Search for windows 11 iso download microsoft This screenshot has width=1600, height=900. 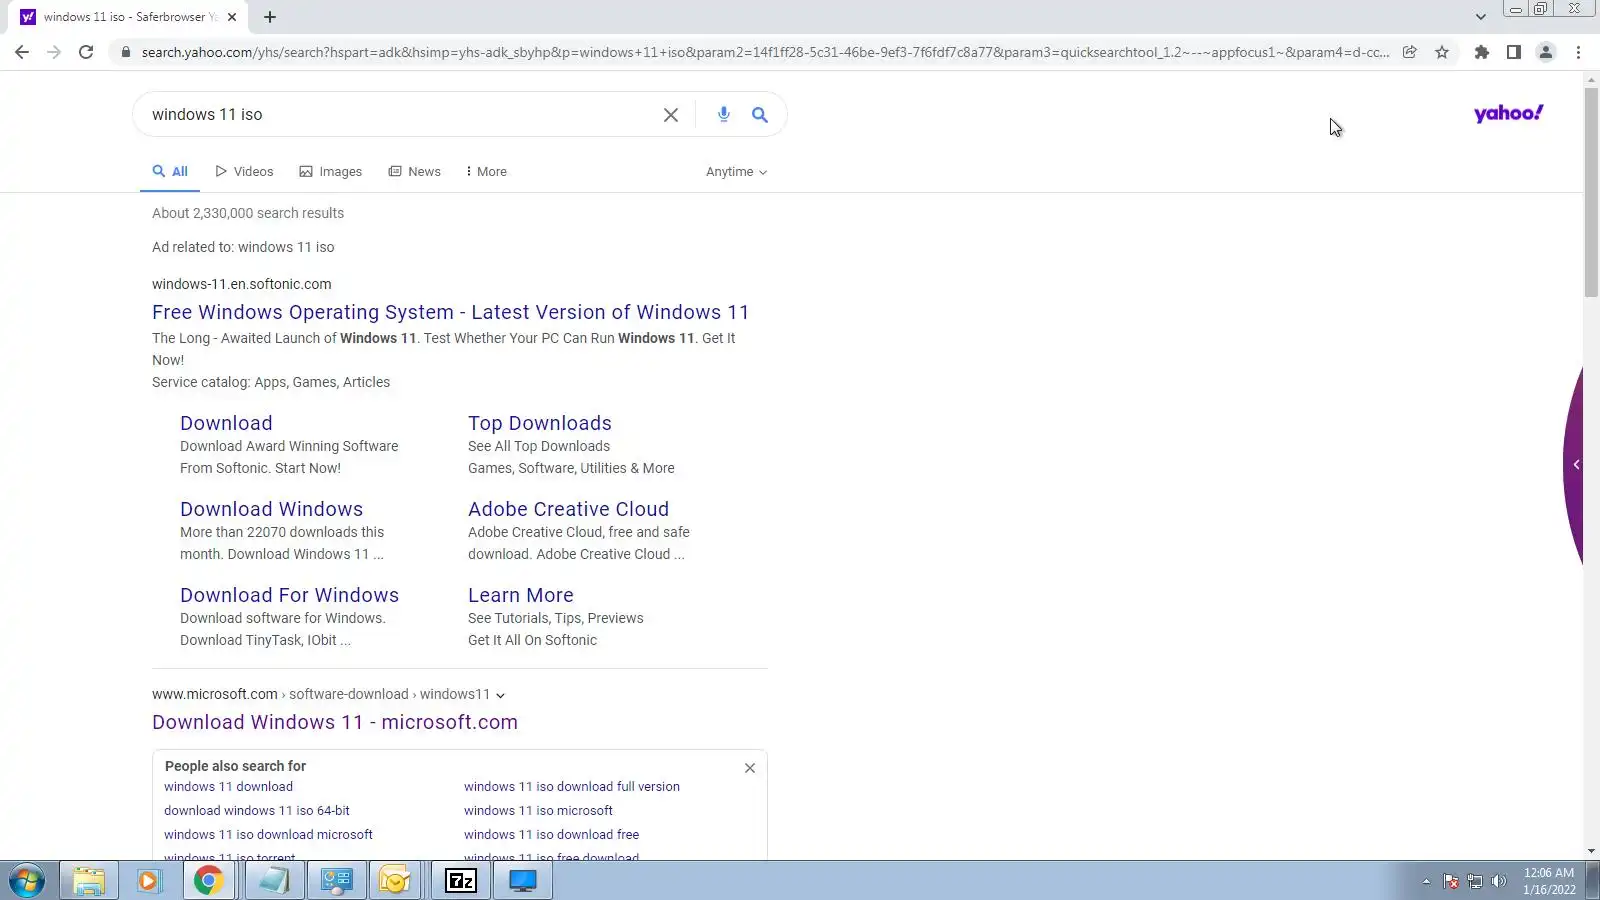coord(268,835)
